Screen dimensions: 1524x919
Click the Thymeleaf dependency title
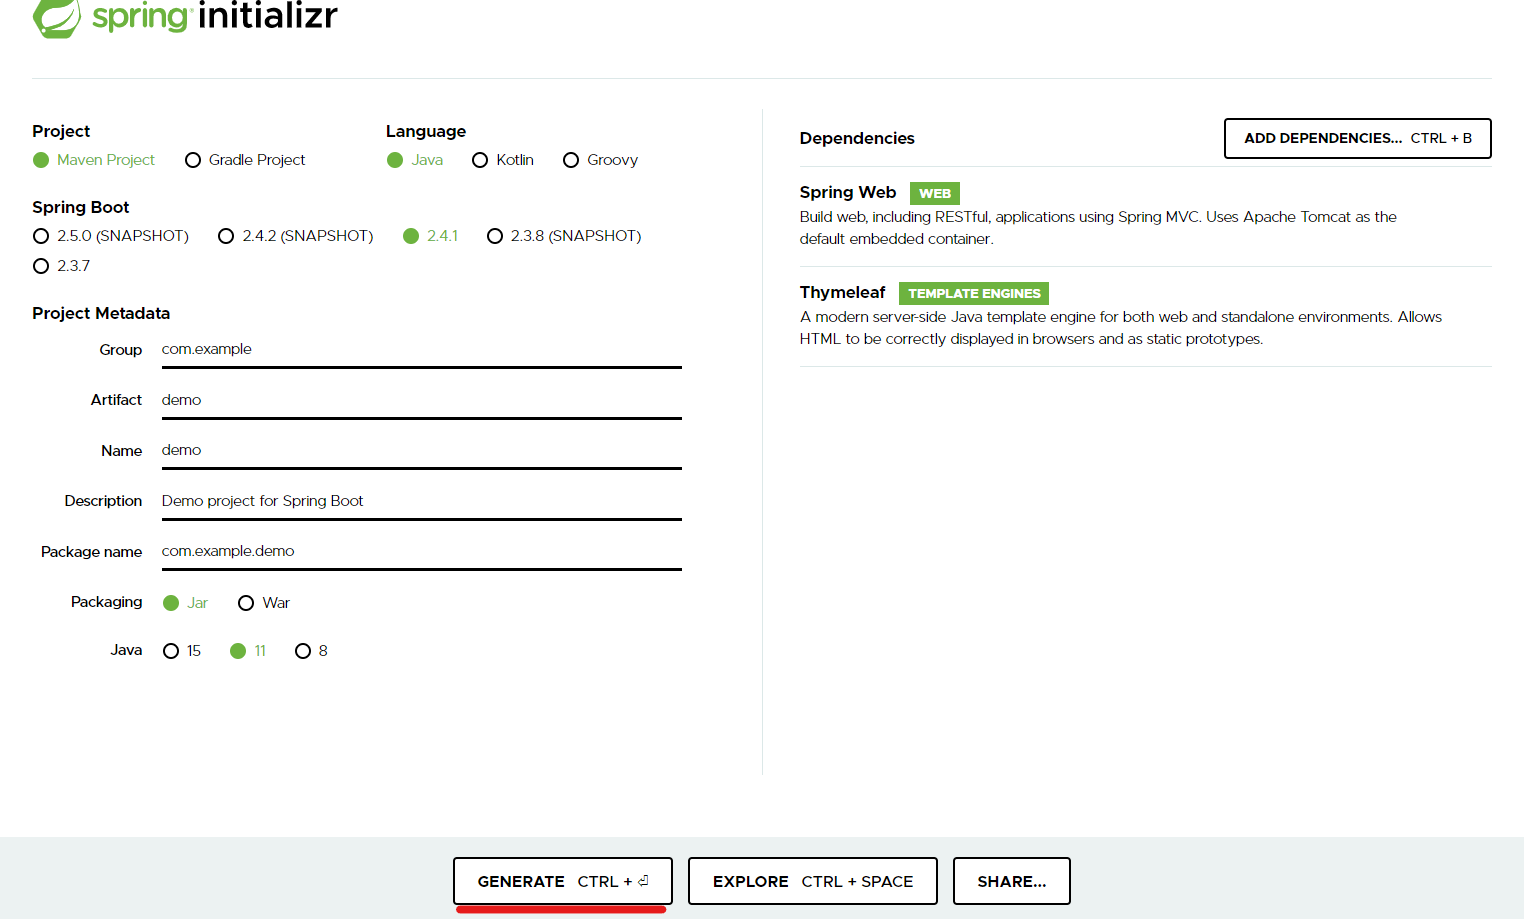click(843, 292)
